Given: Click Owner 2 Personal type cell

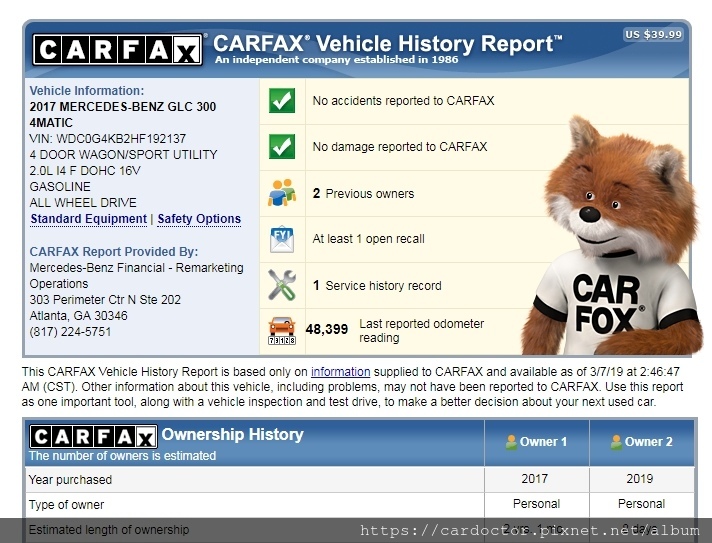Looking at the screenshot, I should point(641,504).
